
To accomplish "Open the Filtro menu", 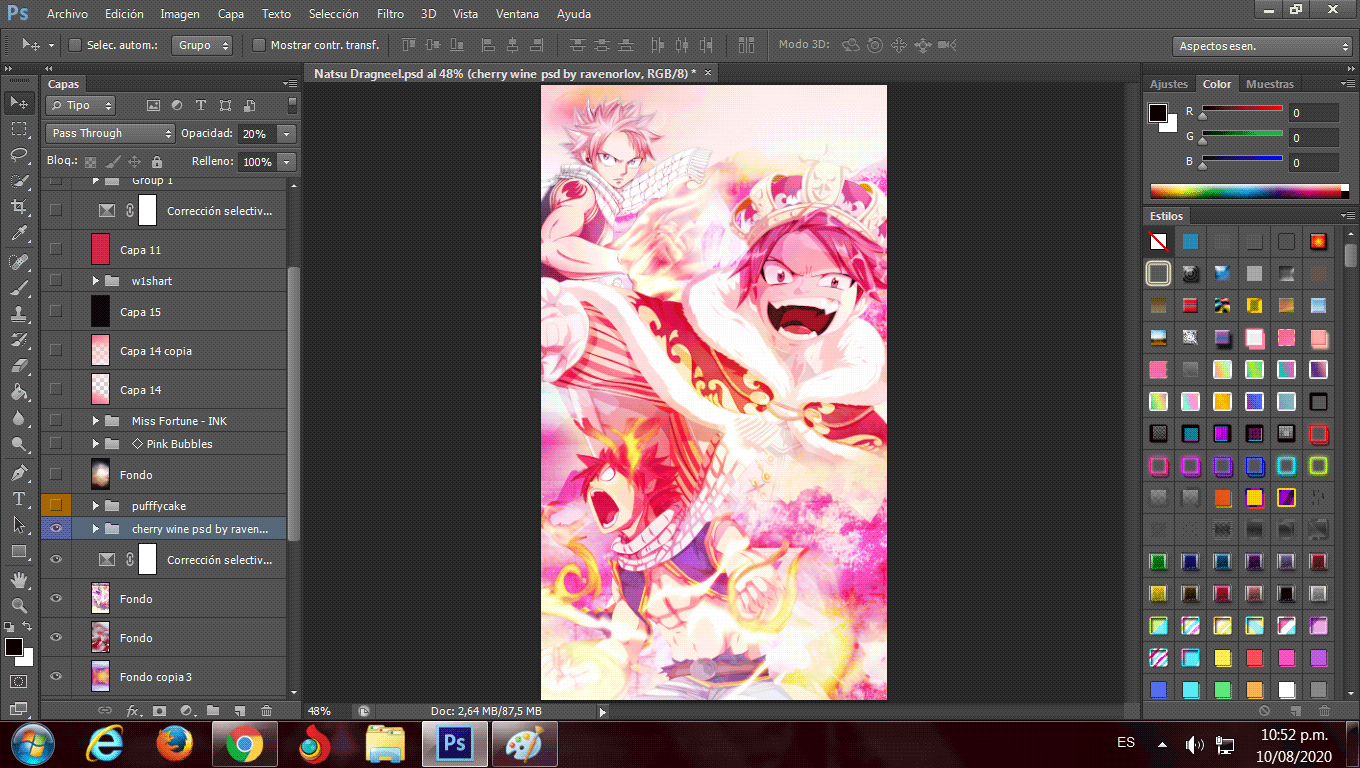I will 391,14.
